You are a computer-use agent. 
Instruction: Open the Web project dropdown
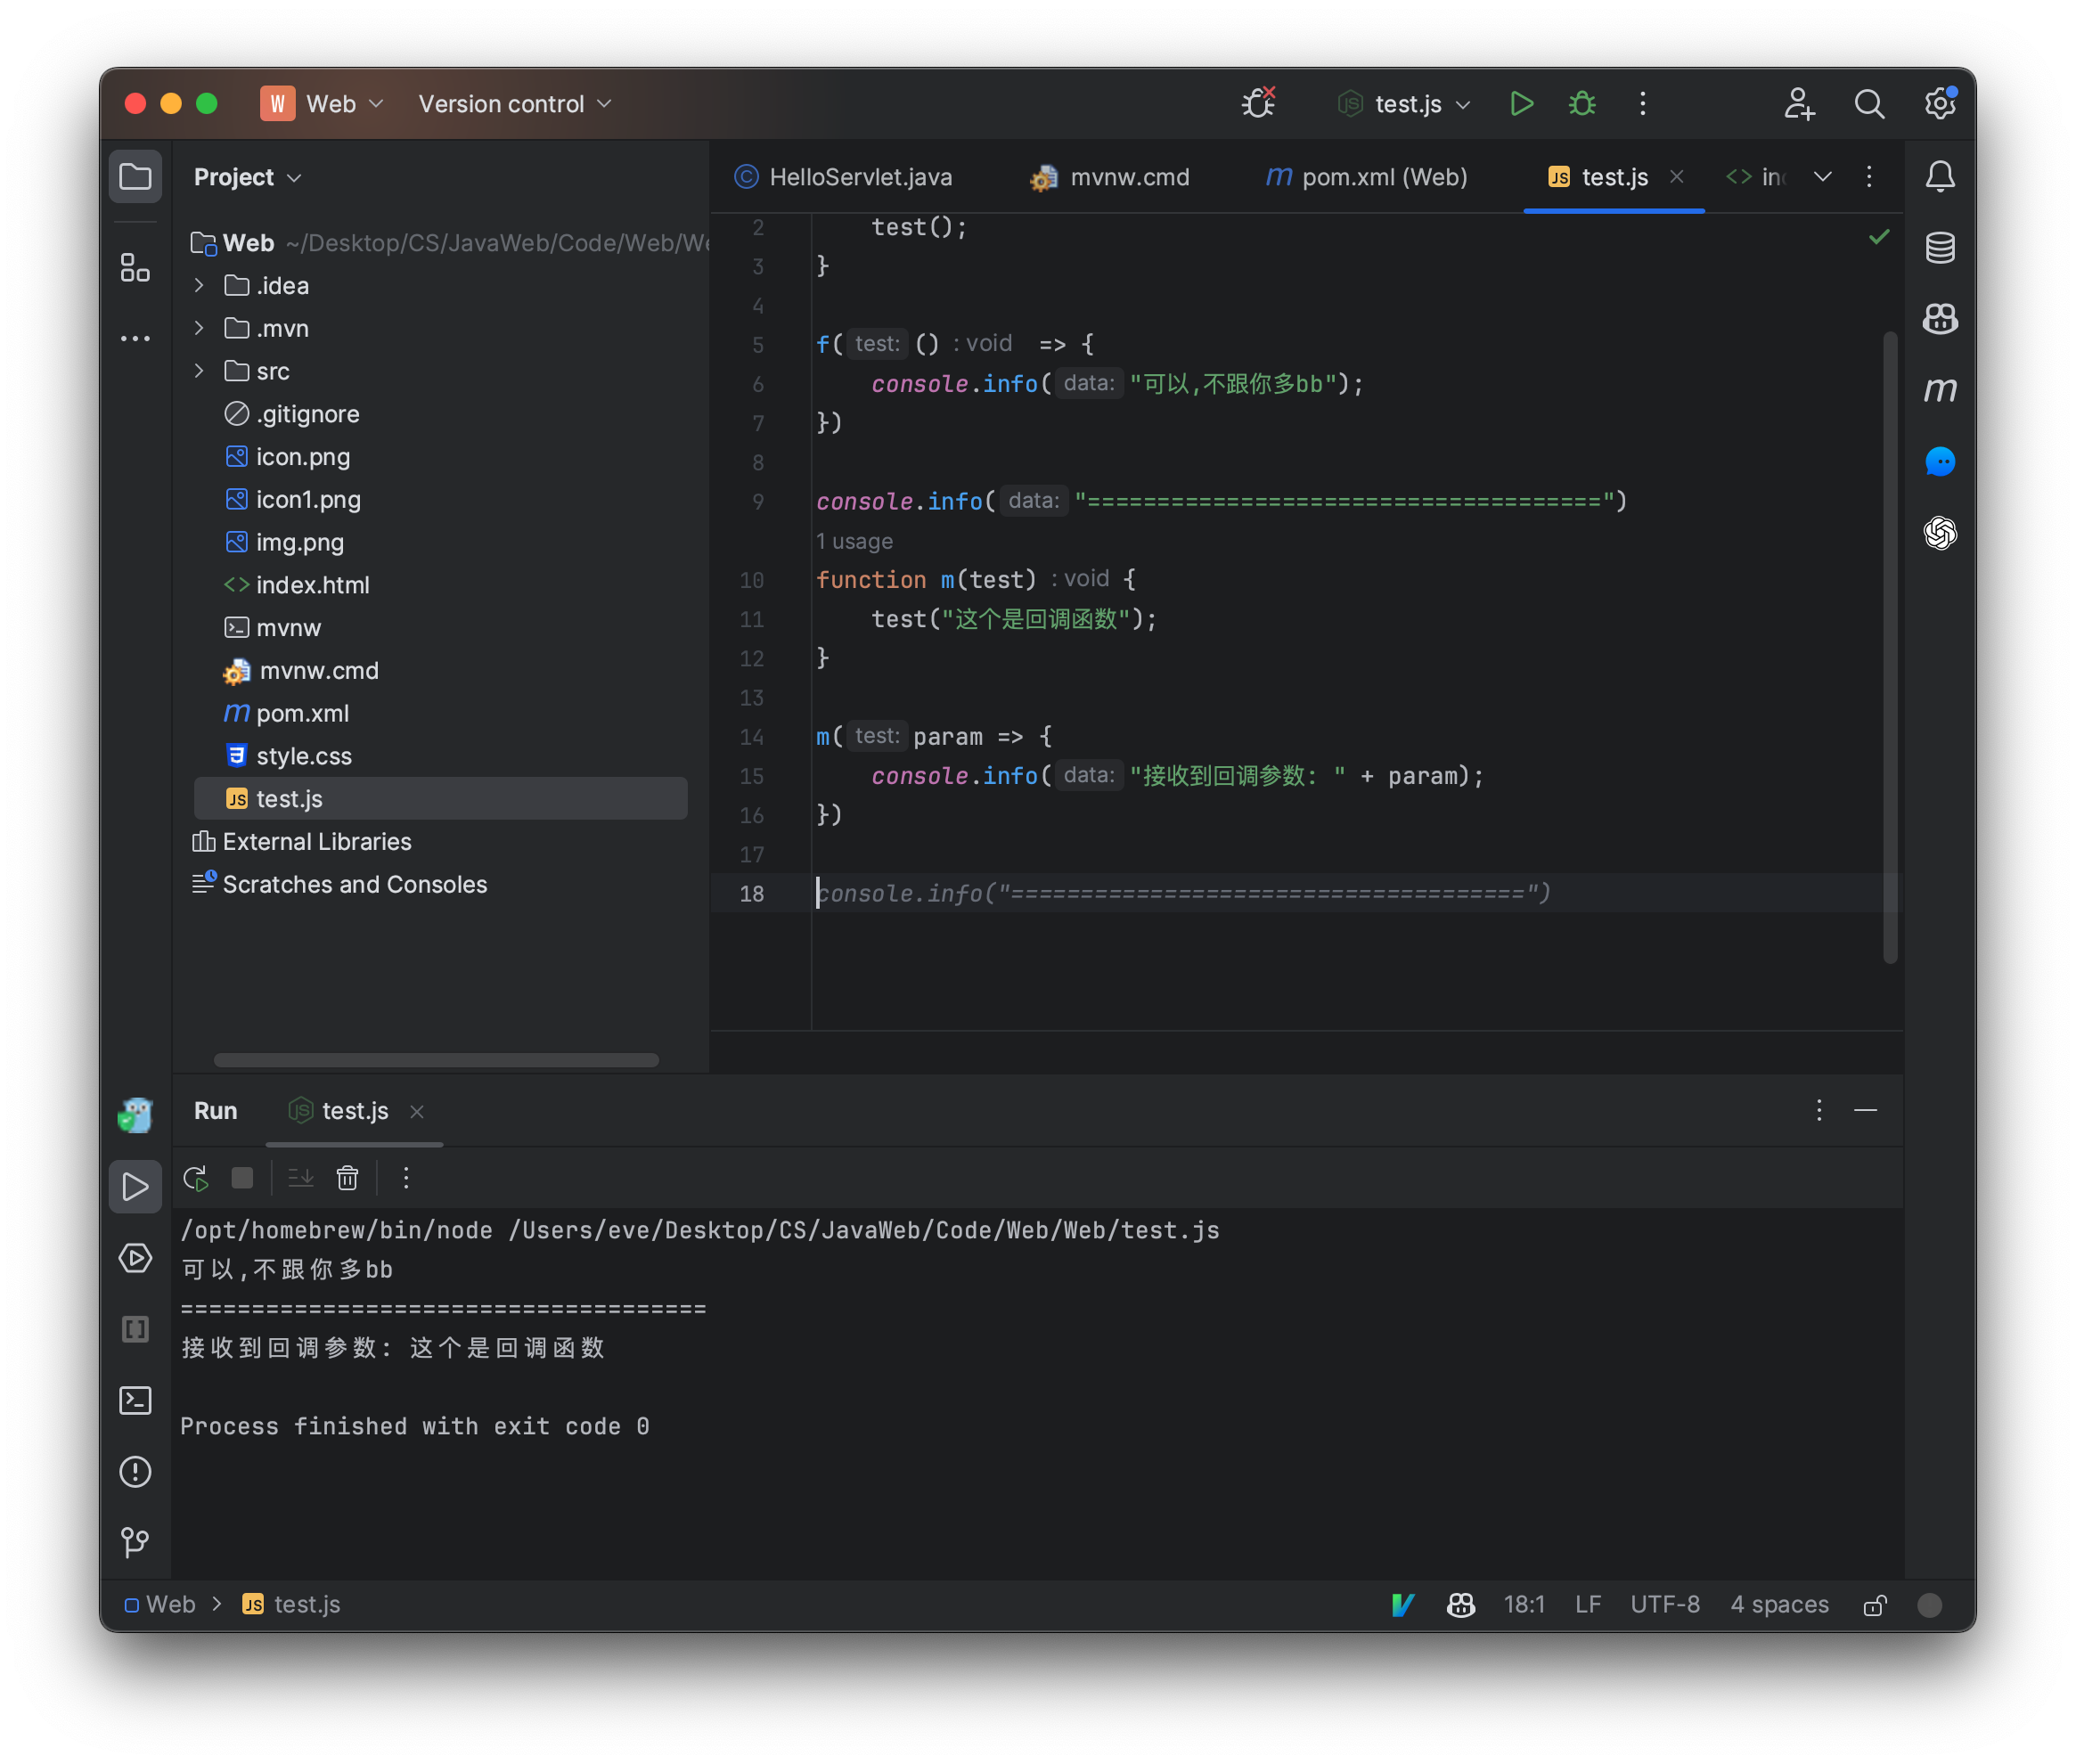[x=323, y=103]
